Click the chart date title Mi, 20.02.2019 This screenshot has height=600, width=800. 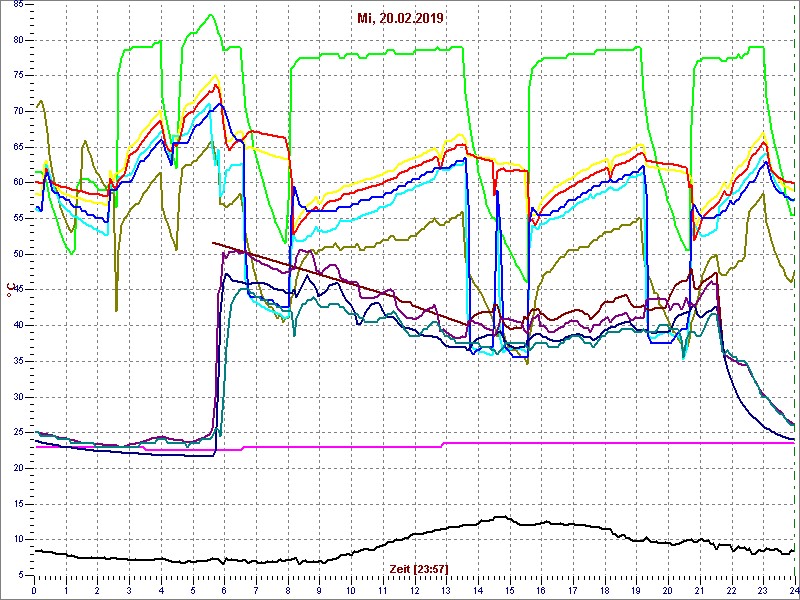[x=400, y=19]
